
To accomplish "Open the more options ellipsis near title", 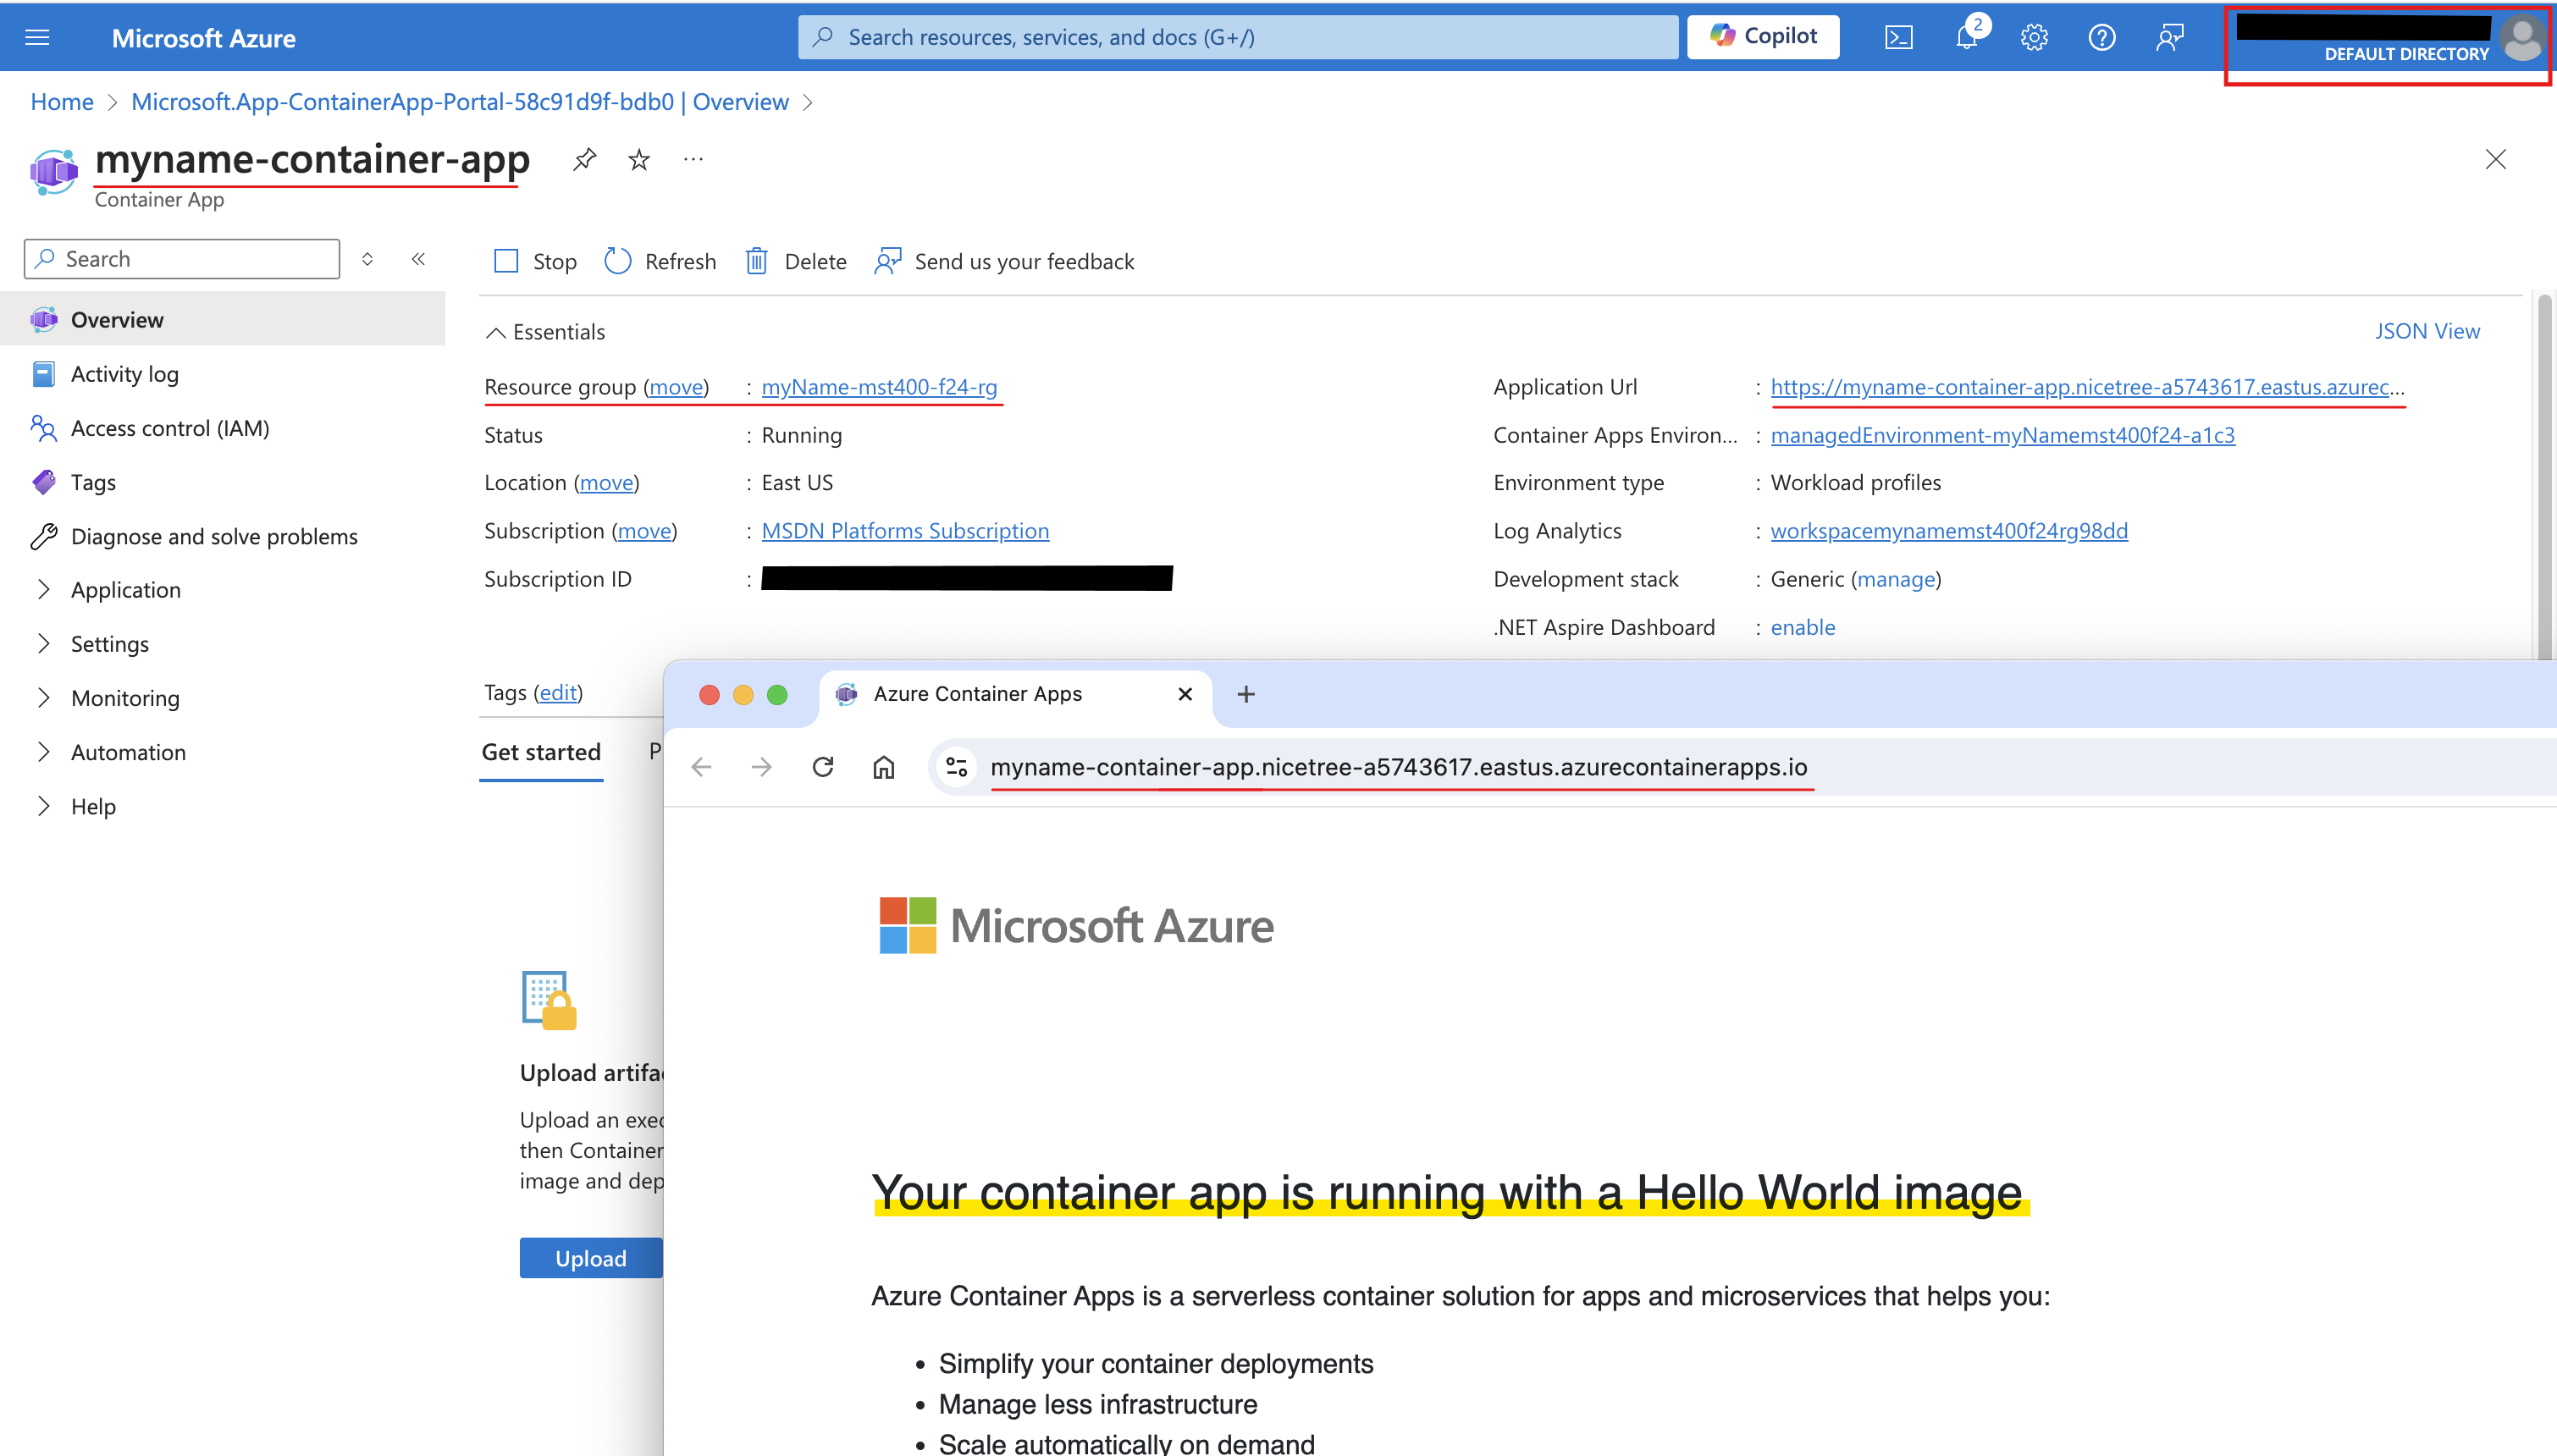I will tap(693, 159).
